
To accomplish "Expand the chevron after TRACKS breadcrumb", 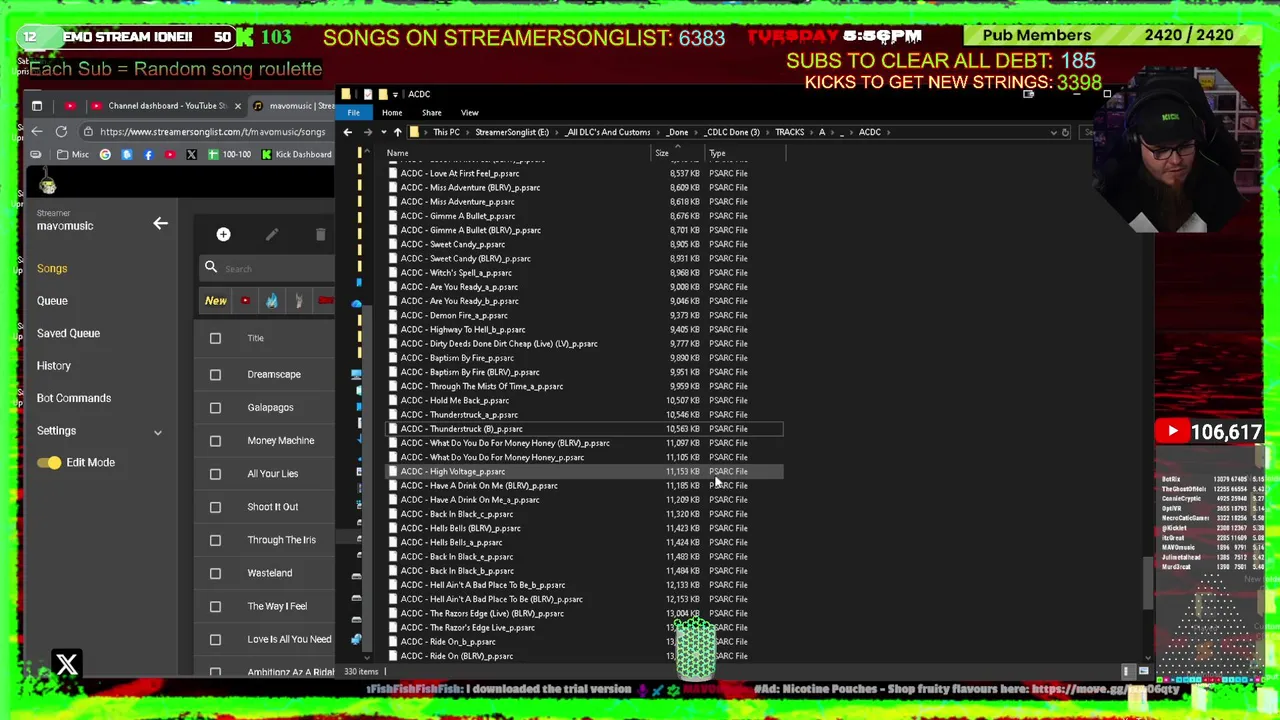I will point(812,132).
